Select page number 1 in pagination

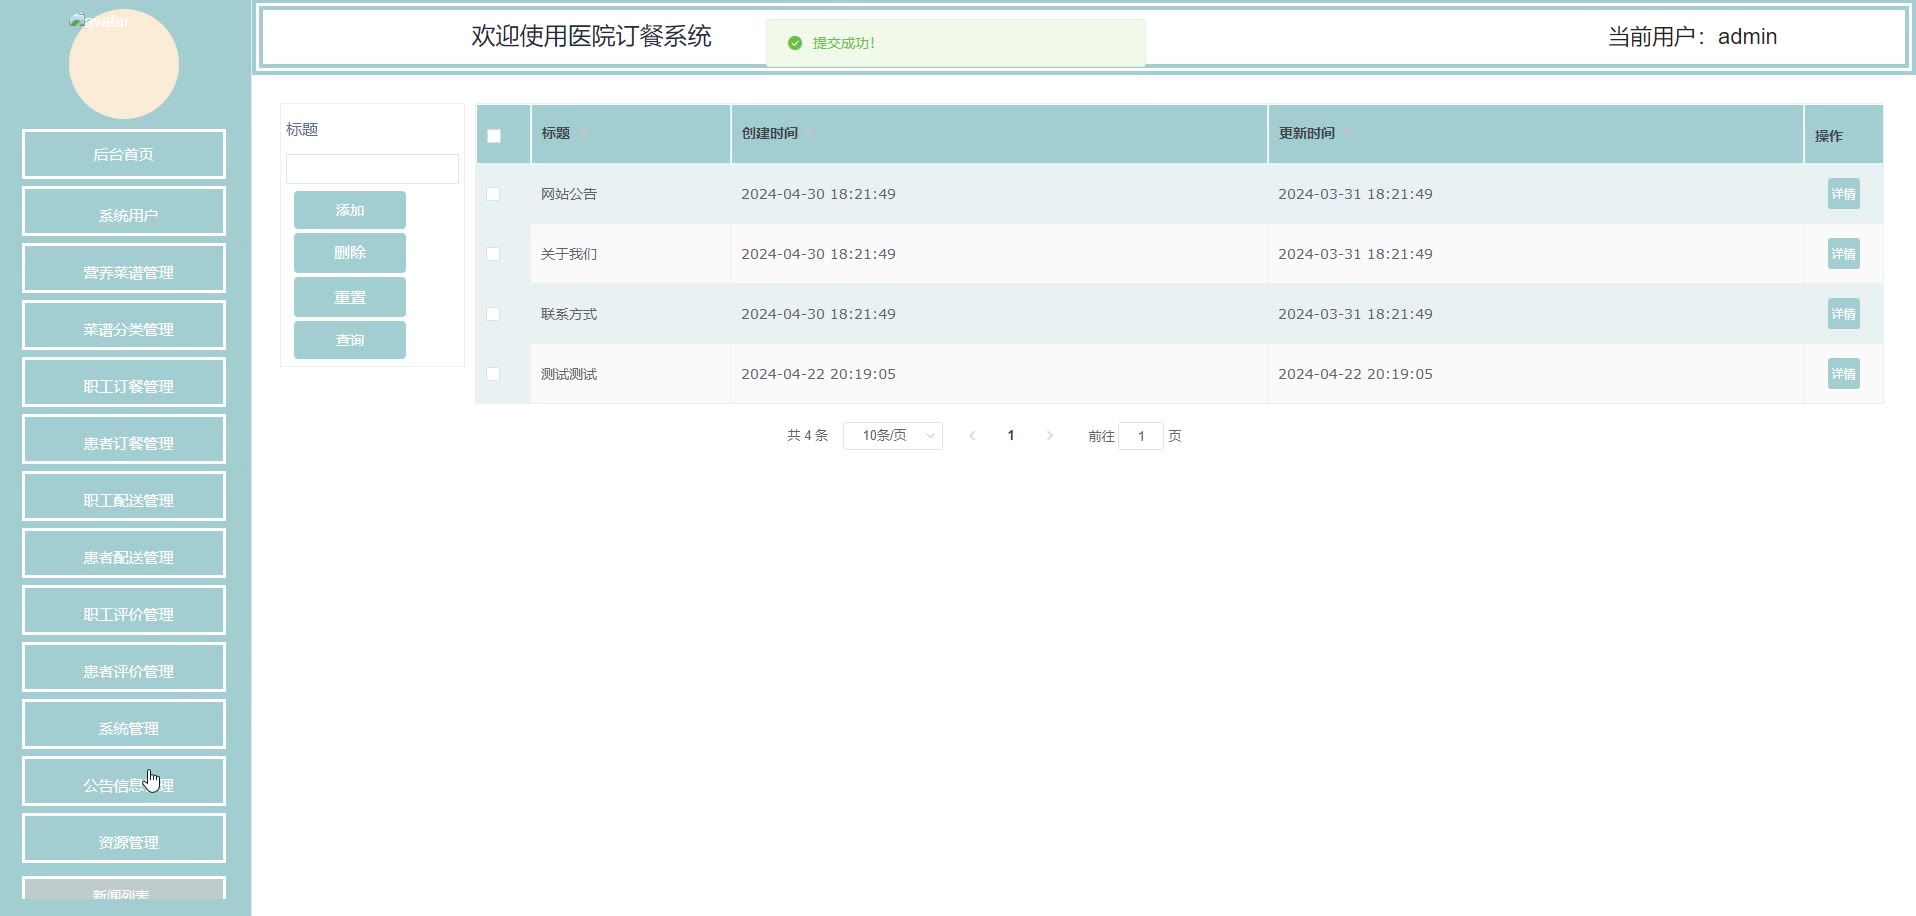click(1011, 436)
